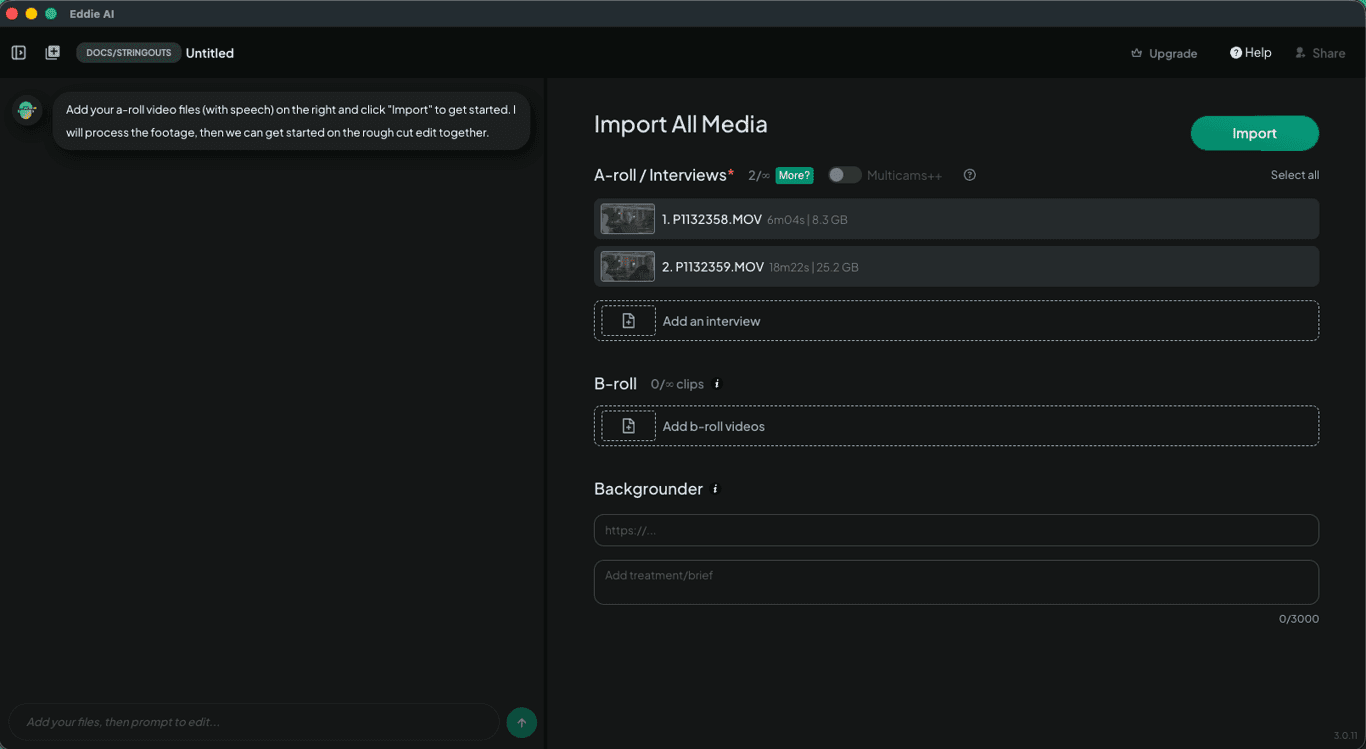Viewport: 1366px width, 749px height.
Task: Click the Backgrounder heading
Action: coord(648,489)
